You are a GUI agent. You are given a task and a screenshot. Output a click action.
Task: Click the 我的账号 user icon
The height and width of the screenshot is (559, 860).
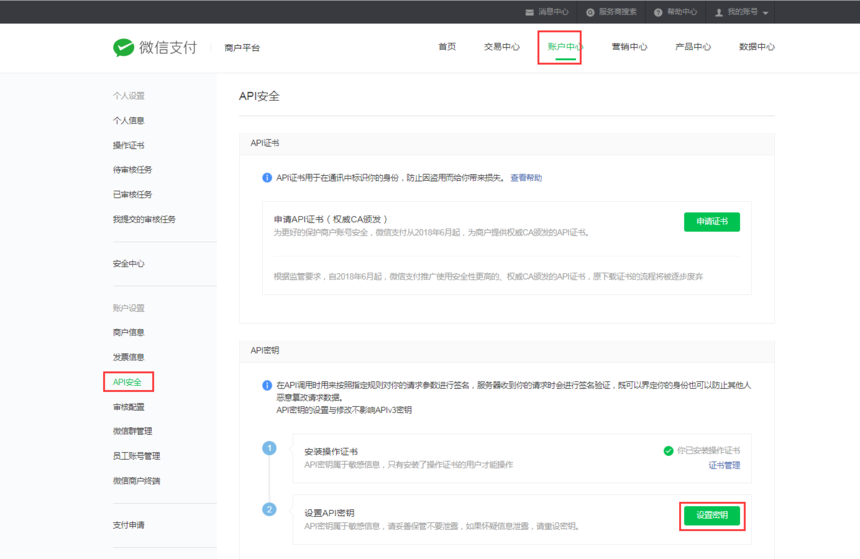click(719, 12)
